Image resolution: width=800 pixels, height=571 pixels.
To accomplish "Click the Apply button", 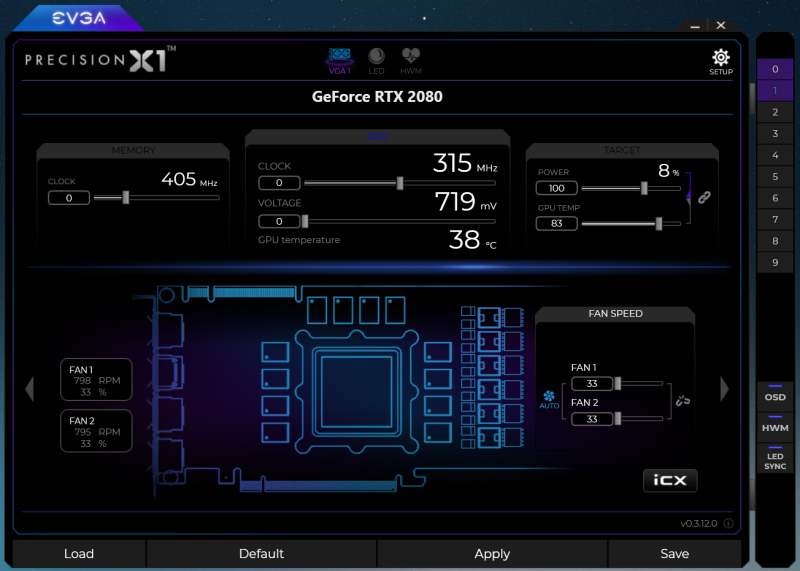I will [x=492, y=553].
